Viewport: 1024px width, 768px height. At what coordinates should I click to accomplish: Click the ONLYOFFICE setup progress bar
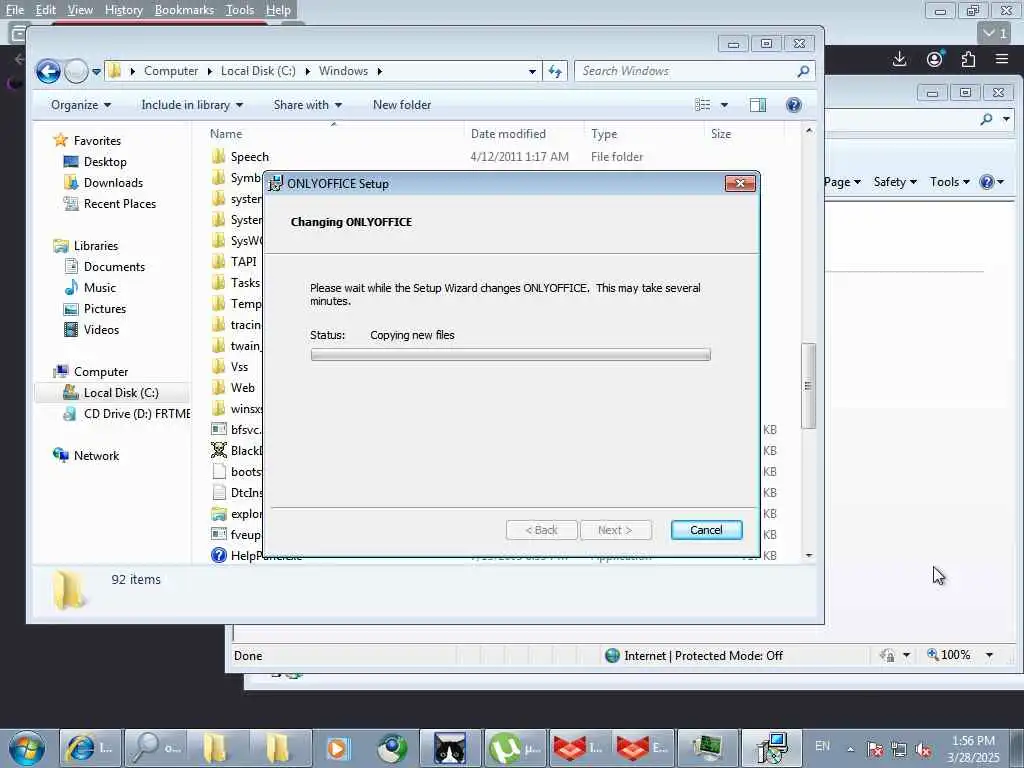coord(511,355)
